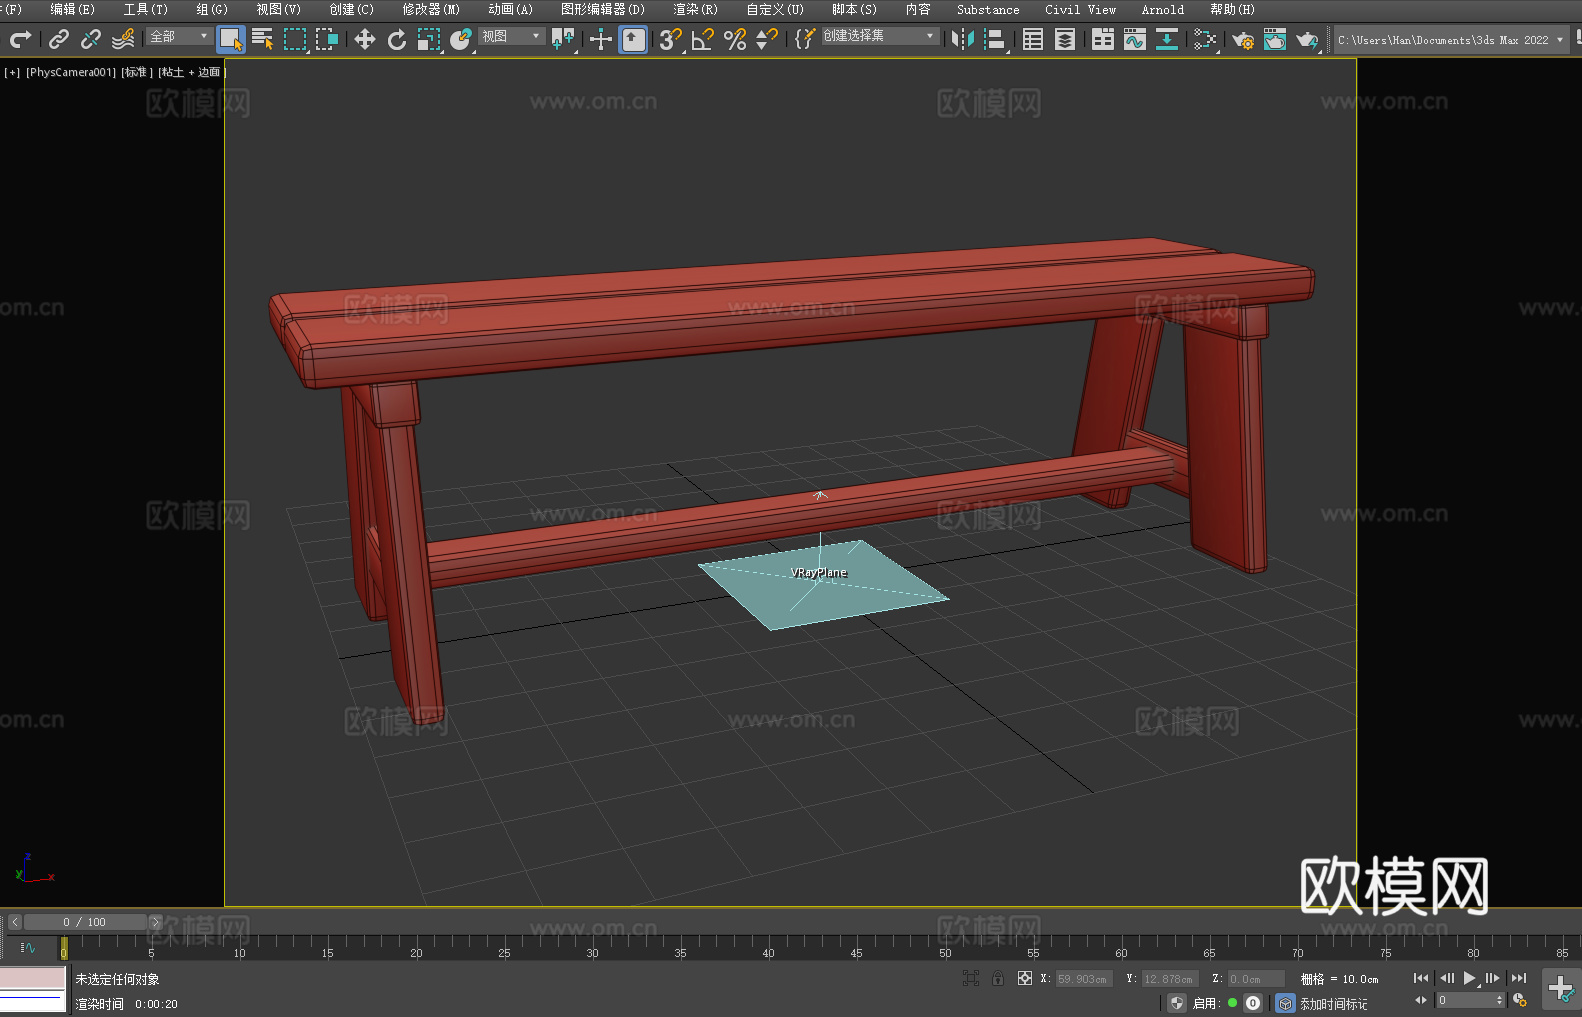Step to previous frame
The width and height of the screenshot is (1582, 1017).
(1446, 978)
